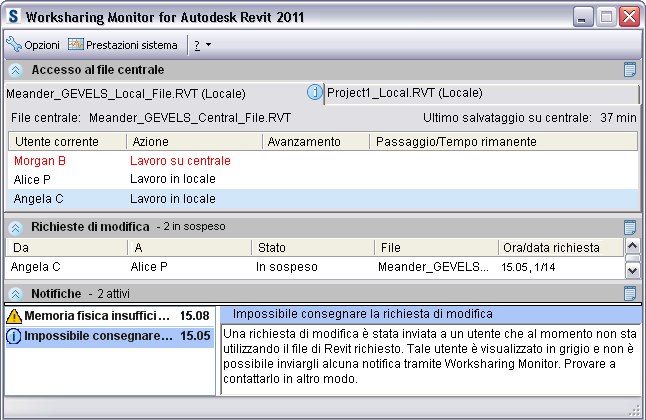Screen dimensions: 646x420
Task: Click File column header in requests
Action: (437, 248)
